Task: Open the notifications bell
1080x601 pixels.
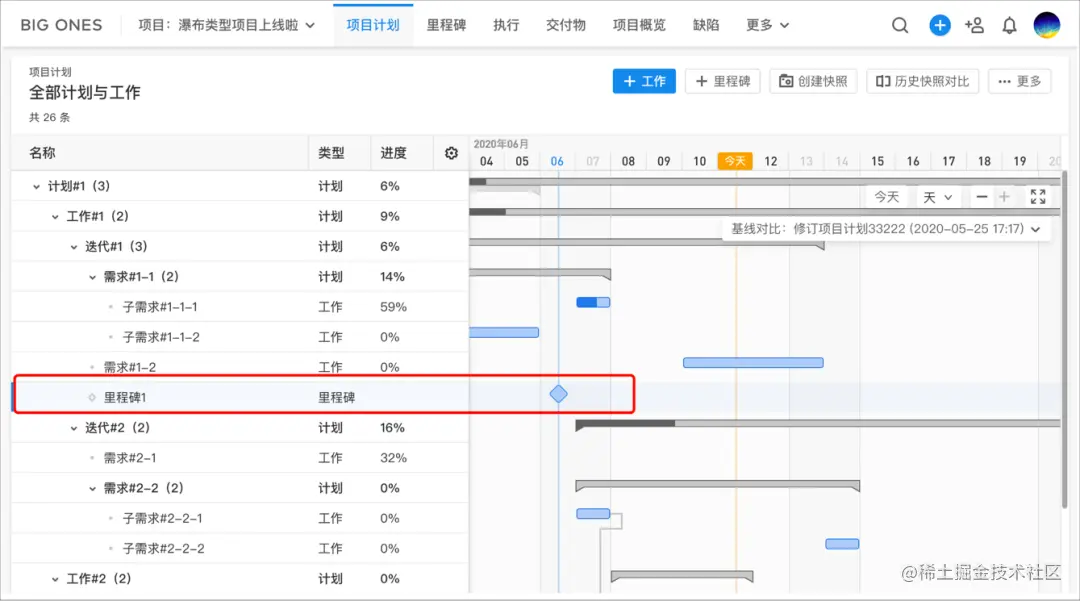Action: click(1010, 26)
